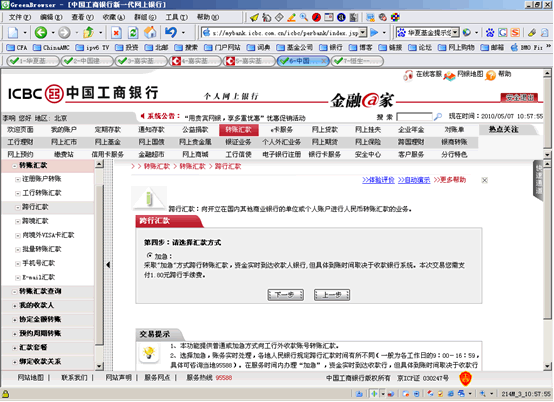Click the Up folder arrow icon

pyautogui.click(x=88, y=33)
